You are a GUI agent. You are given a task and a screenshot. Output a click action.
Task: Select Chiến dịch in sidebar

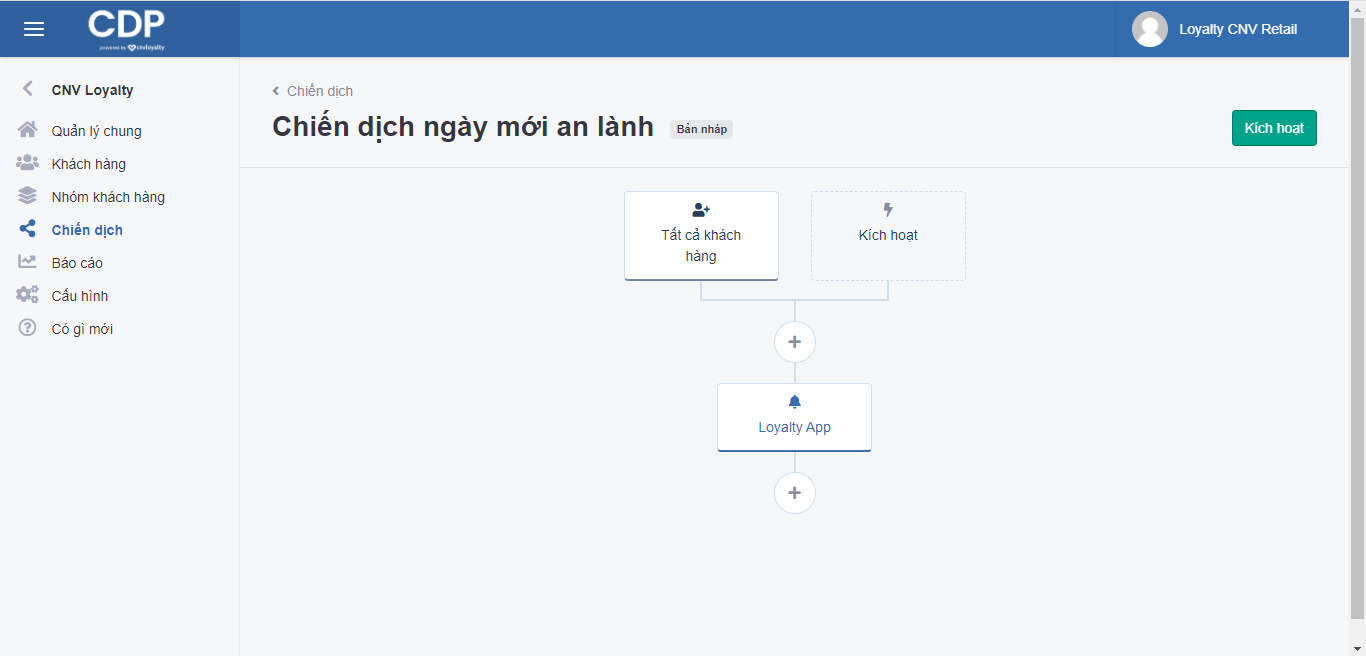tap(87, 230)
